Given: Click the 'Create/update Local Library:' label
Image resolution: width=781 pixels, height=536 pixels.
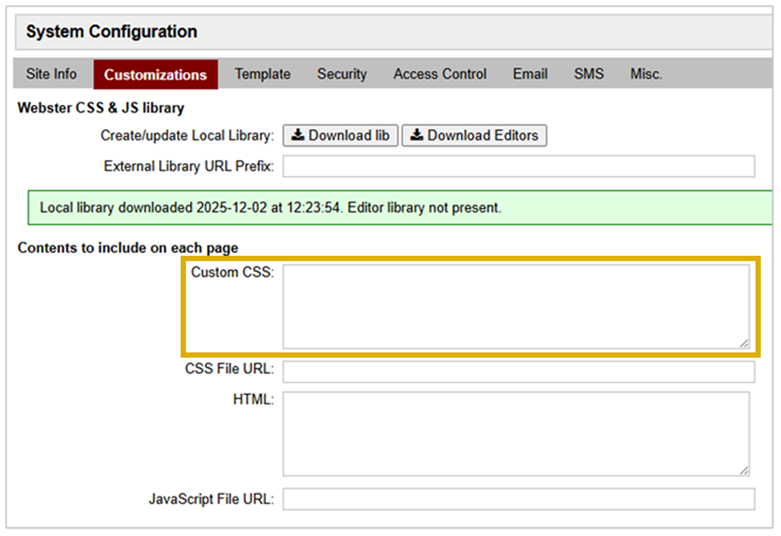Looking at the screenshot, I should pyautogui.click(x=187, y=135).
